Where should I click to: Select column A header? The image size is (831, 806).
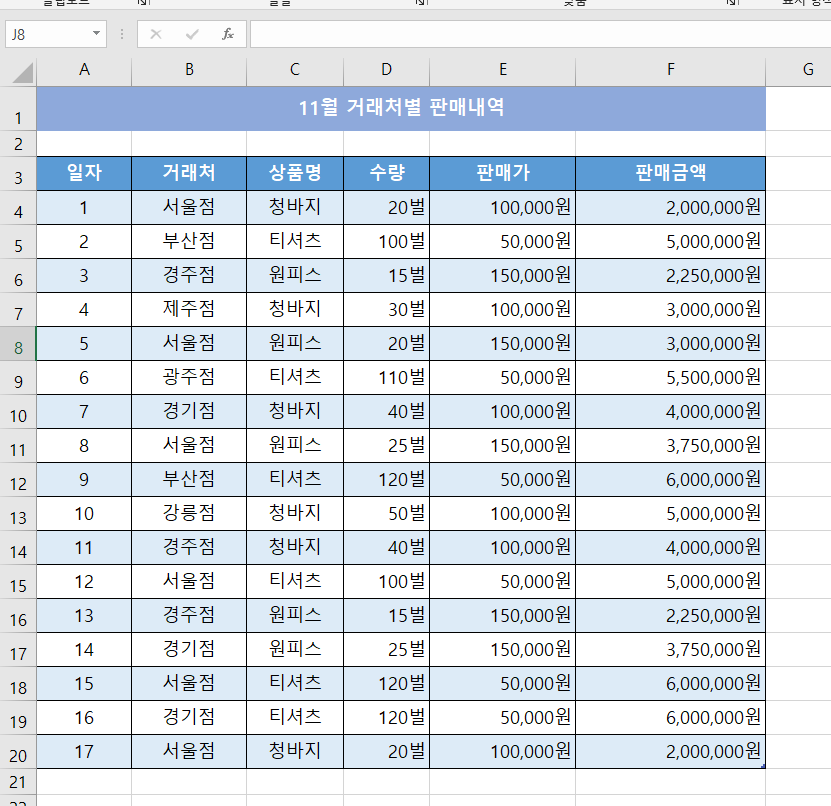tap(84, 69)
